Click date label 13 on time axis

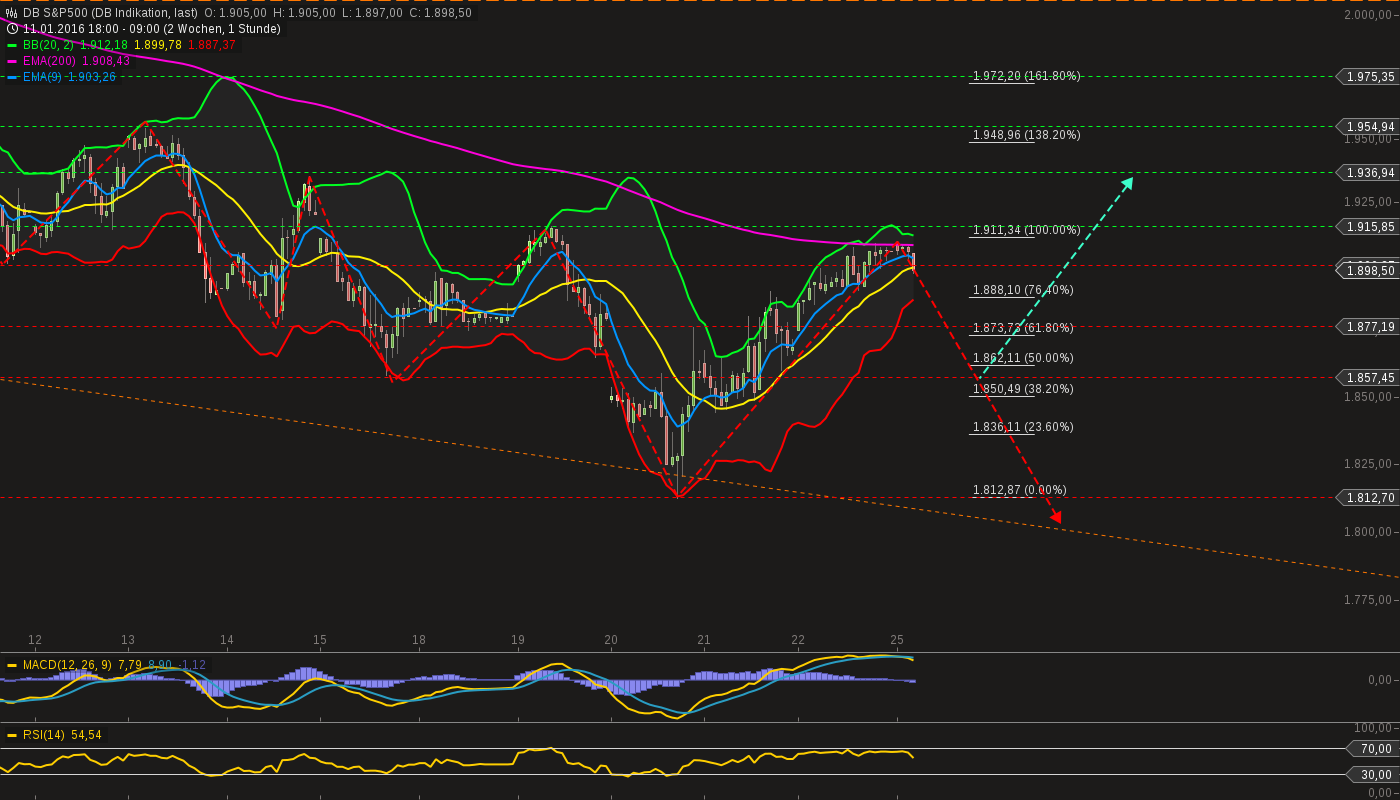point(128,640)
